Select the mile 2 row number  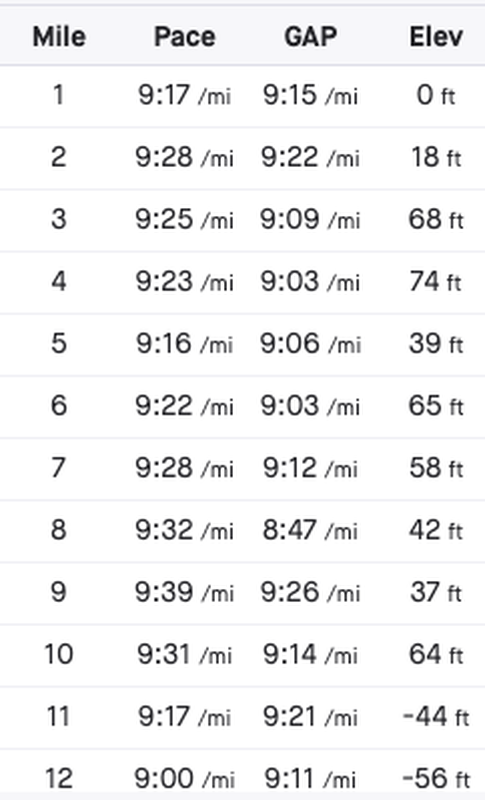(59, 157)
